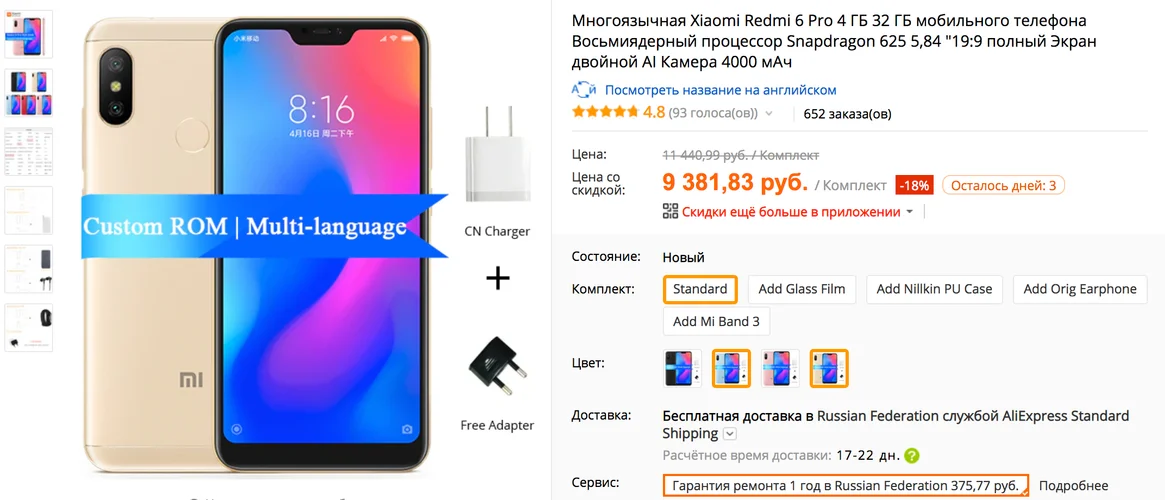Open 'Посмотреть название на английском' link
This screenshot has width=1165, height=500.
(721, 90)
